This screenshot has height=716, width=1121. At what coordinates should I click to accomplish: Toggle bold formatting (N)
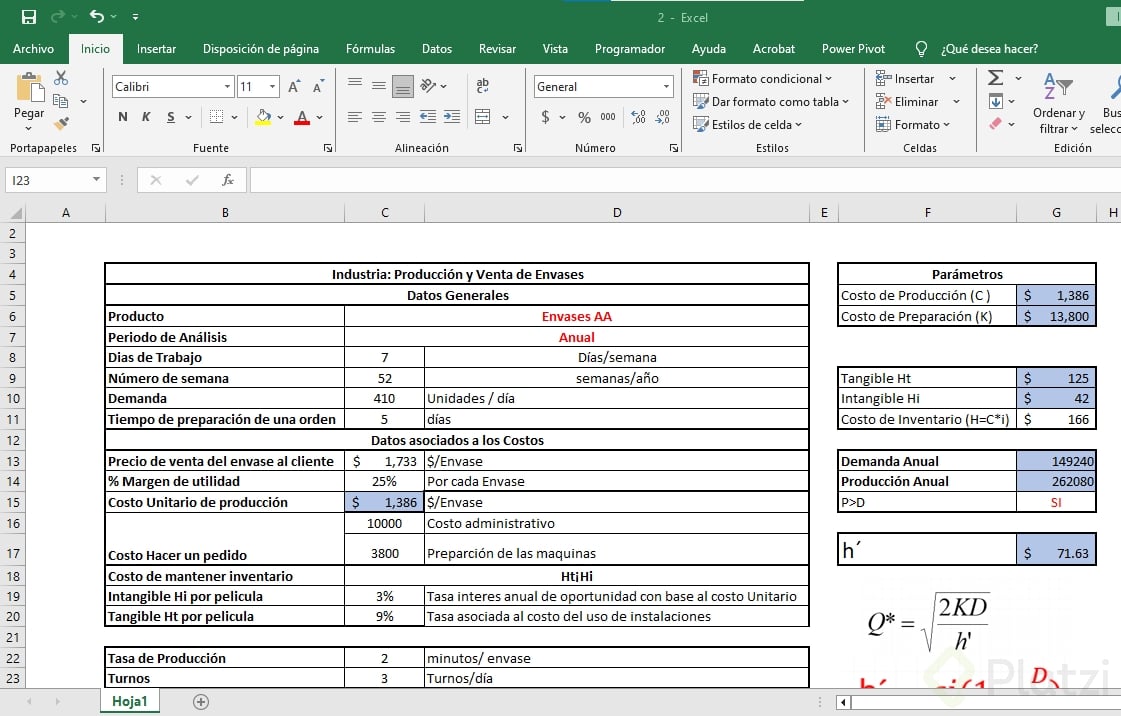pyautogui.click(x=123, y=117)
